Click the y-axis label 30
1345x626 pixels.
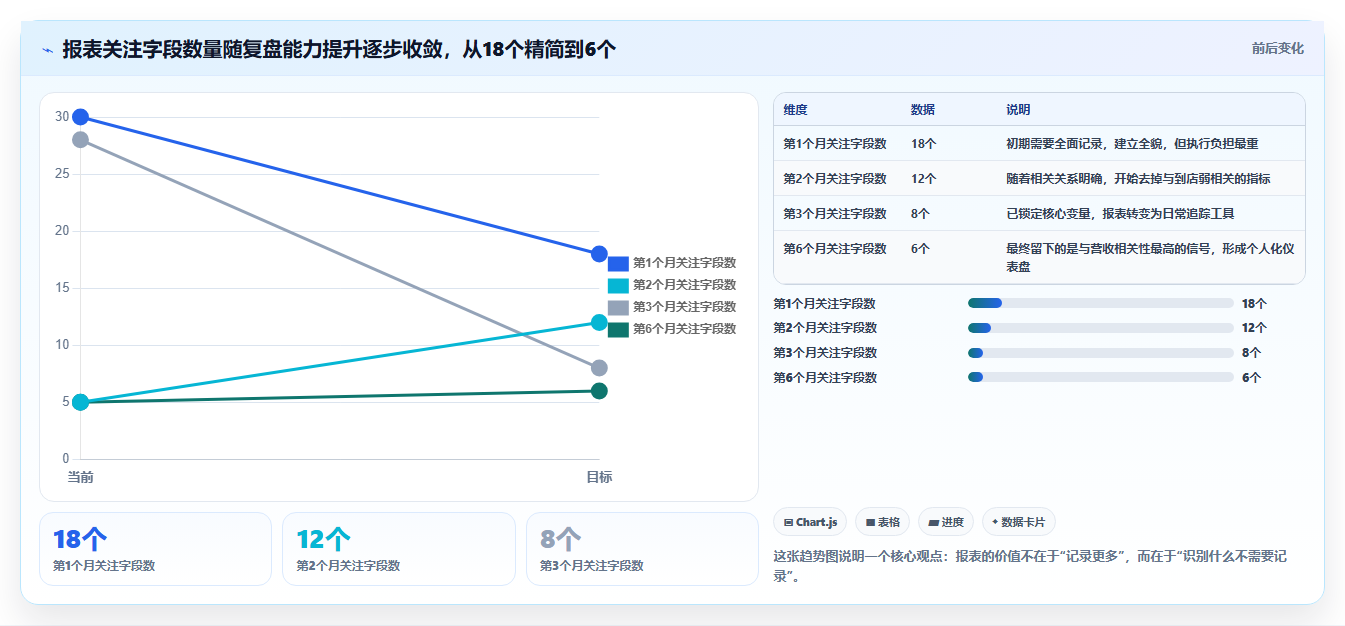pyautogui.click(x=62, y=117)
